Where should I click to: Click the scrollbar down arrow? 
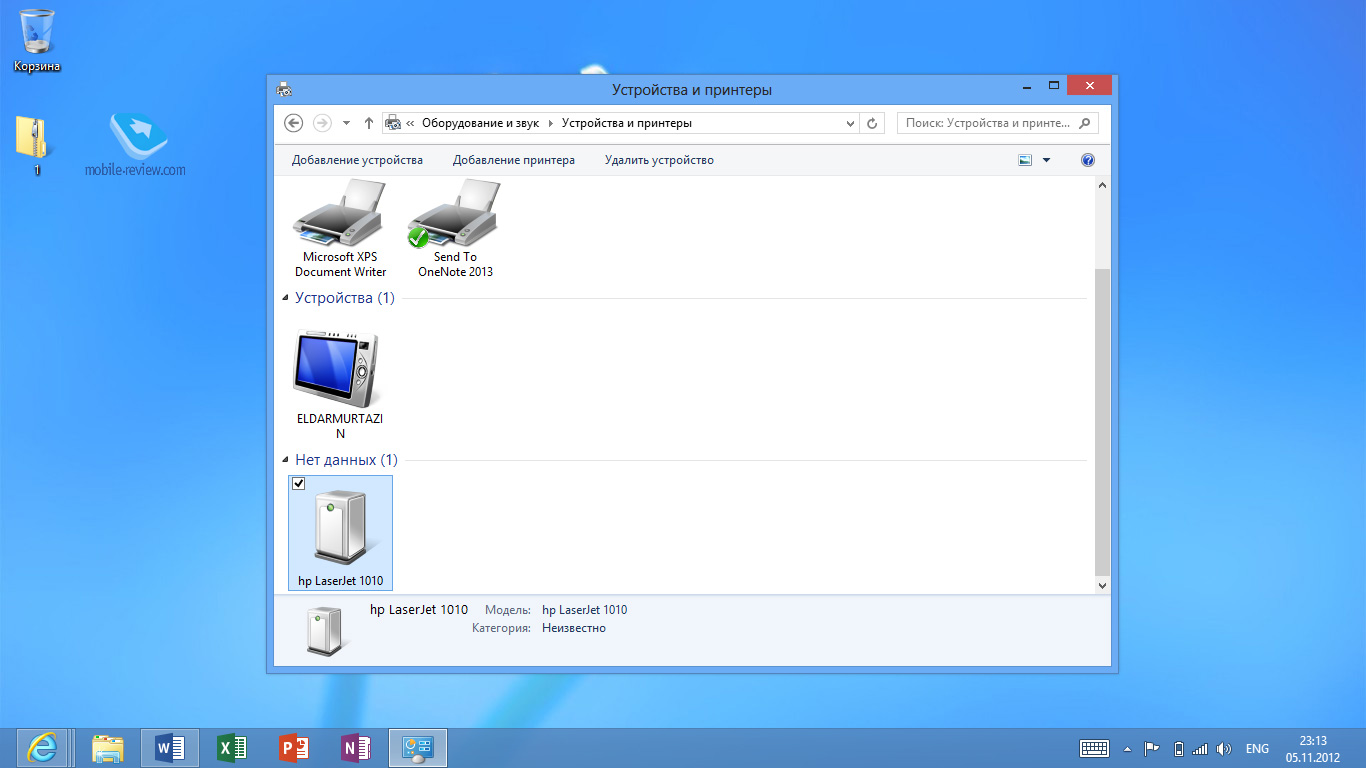click(1102, 585)
